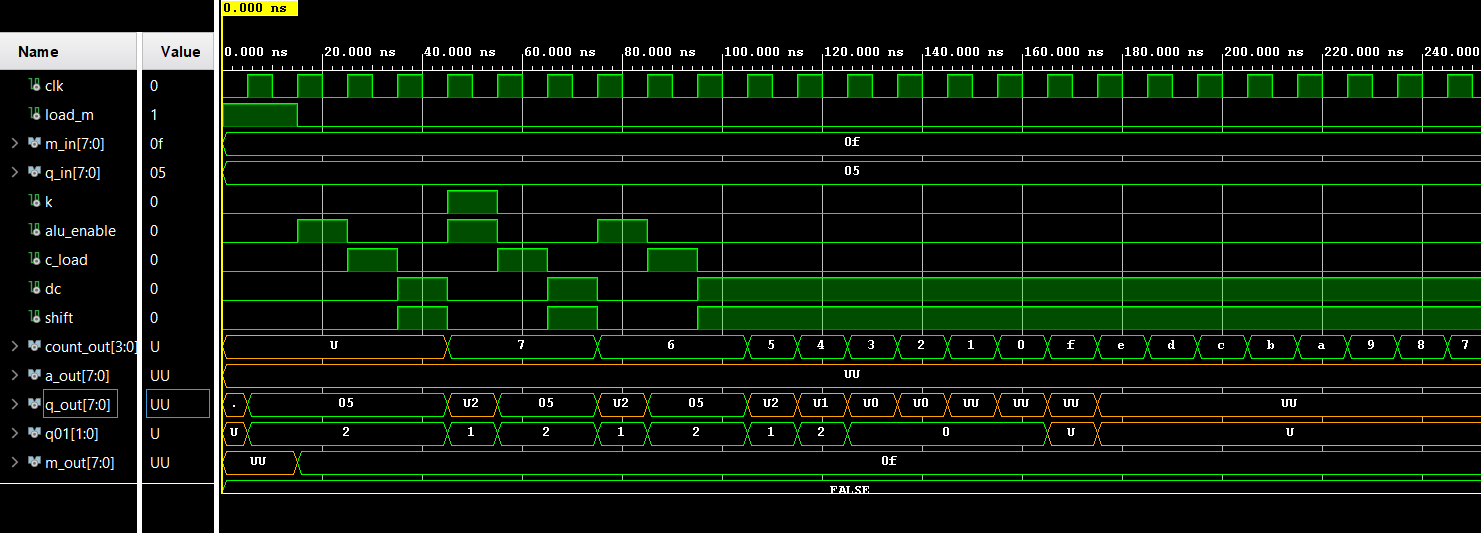The width and height of the screenshot is (1481, 533).
Task: Expand the q01[1:0] bus signal
Action: click(15, 434)
